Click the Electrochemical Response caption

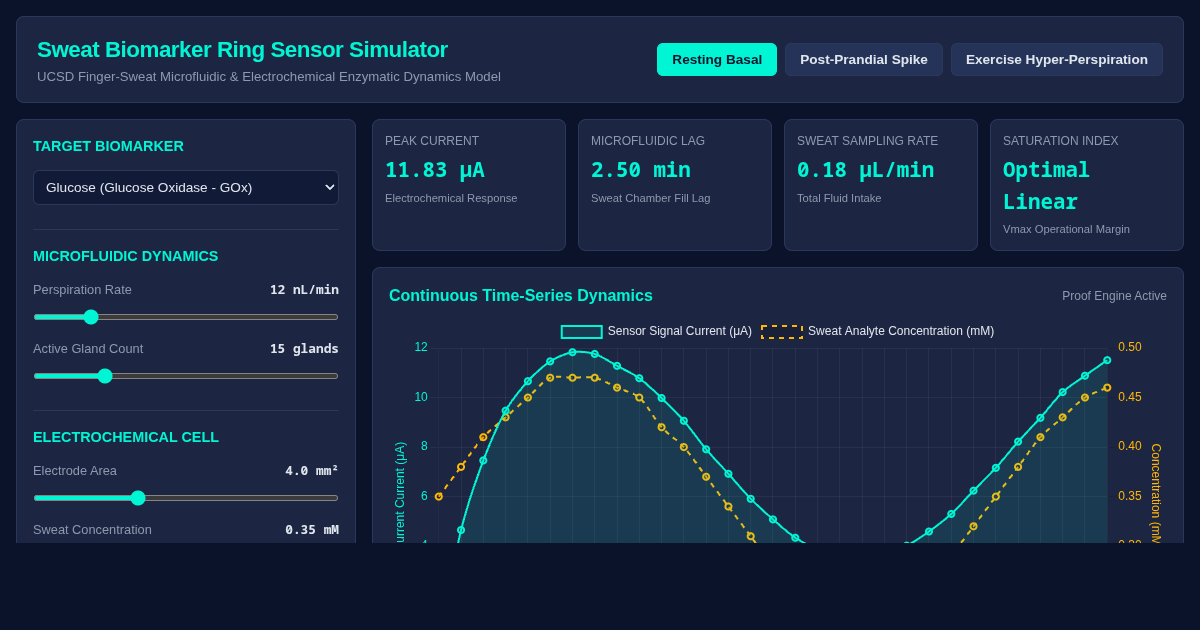coord(451,198)
